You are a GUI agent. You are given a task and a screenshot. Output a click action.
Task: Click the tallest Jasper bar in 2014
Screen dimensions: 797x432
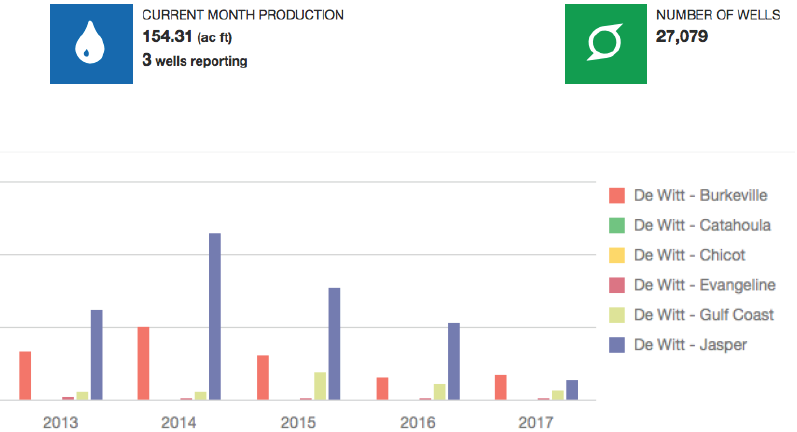click(x=215, y=316)
